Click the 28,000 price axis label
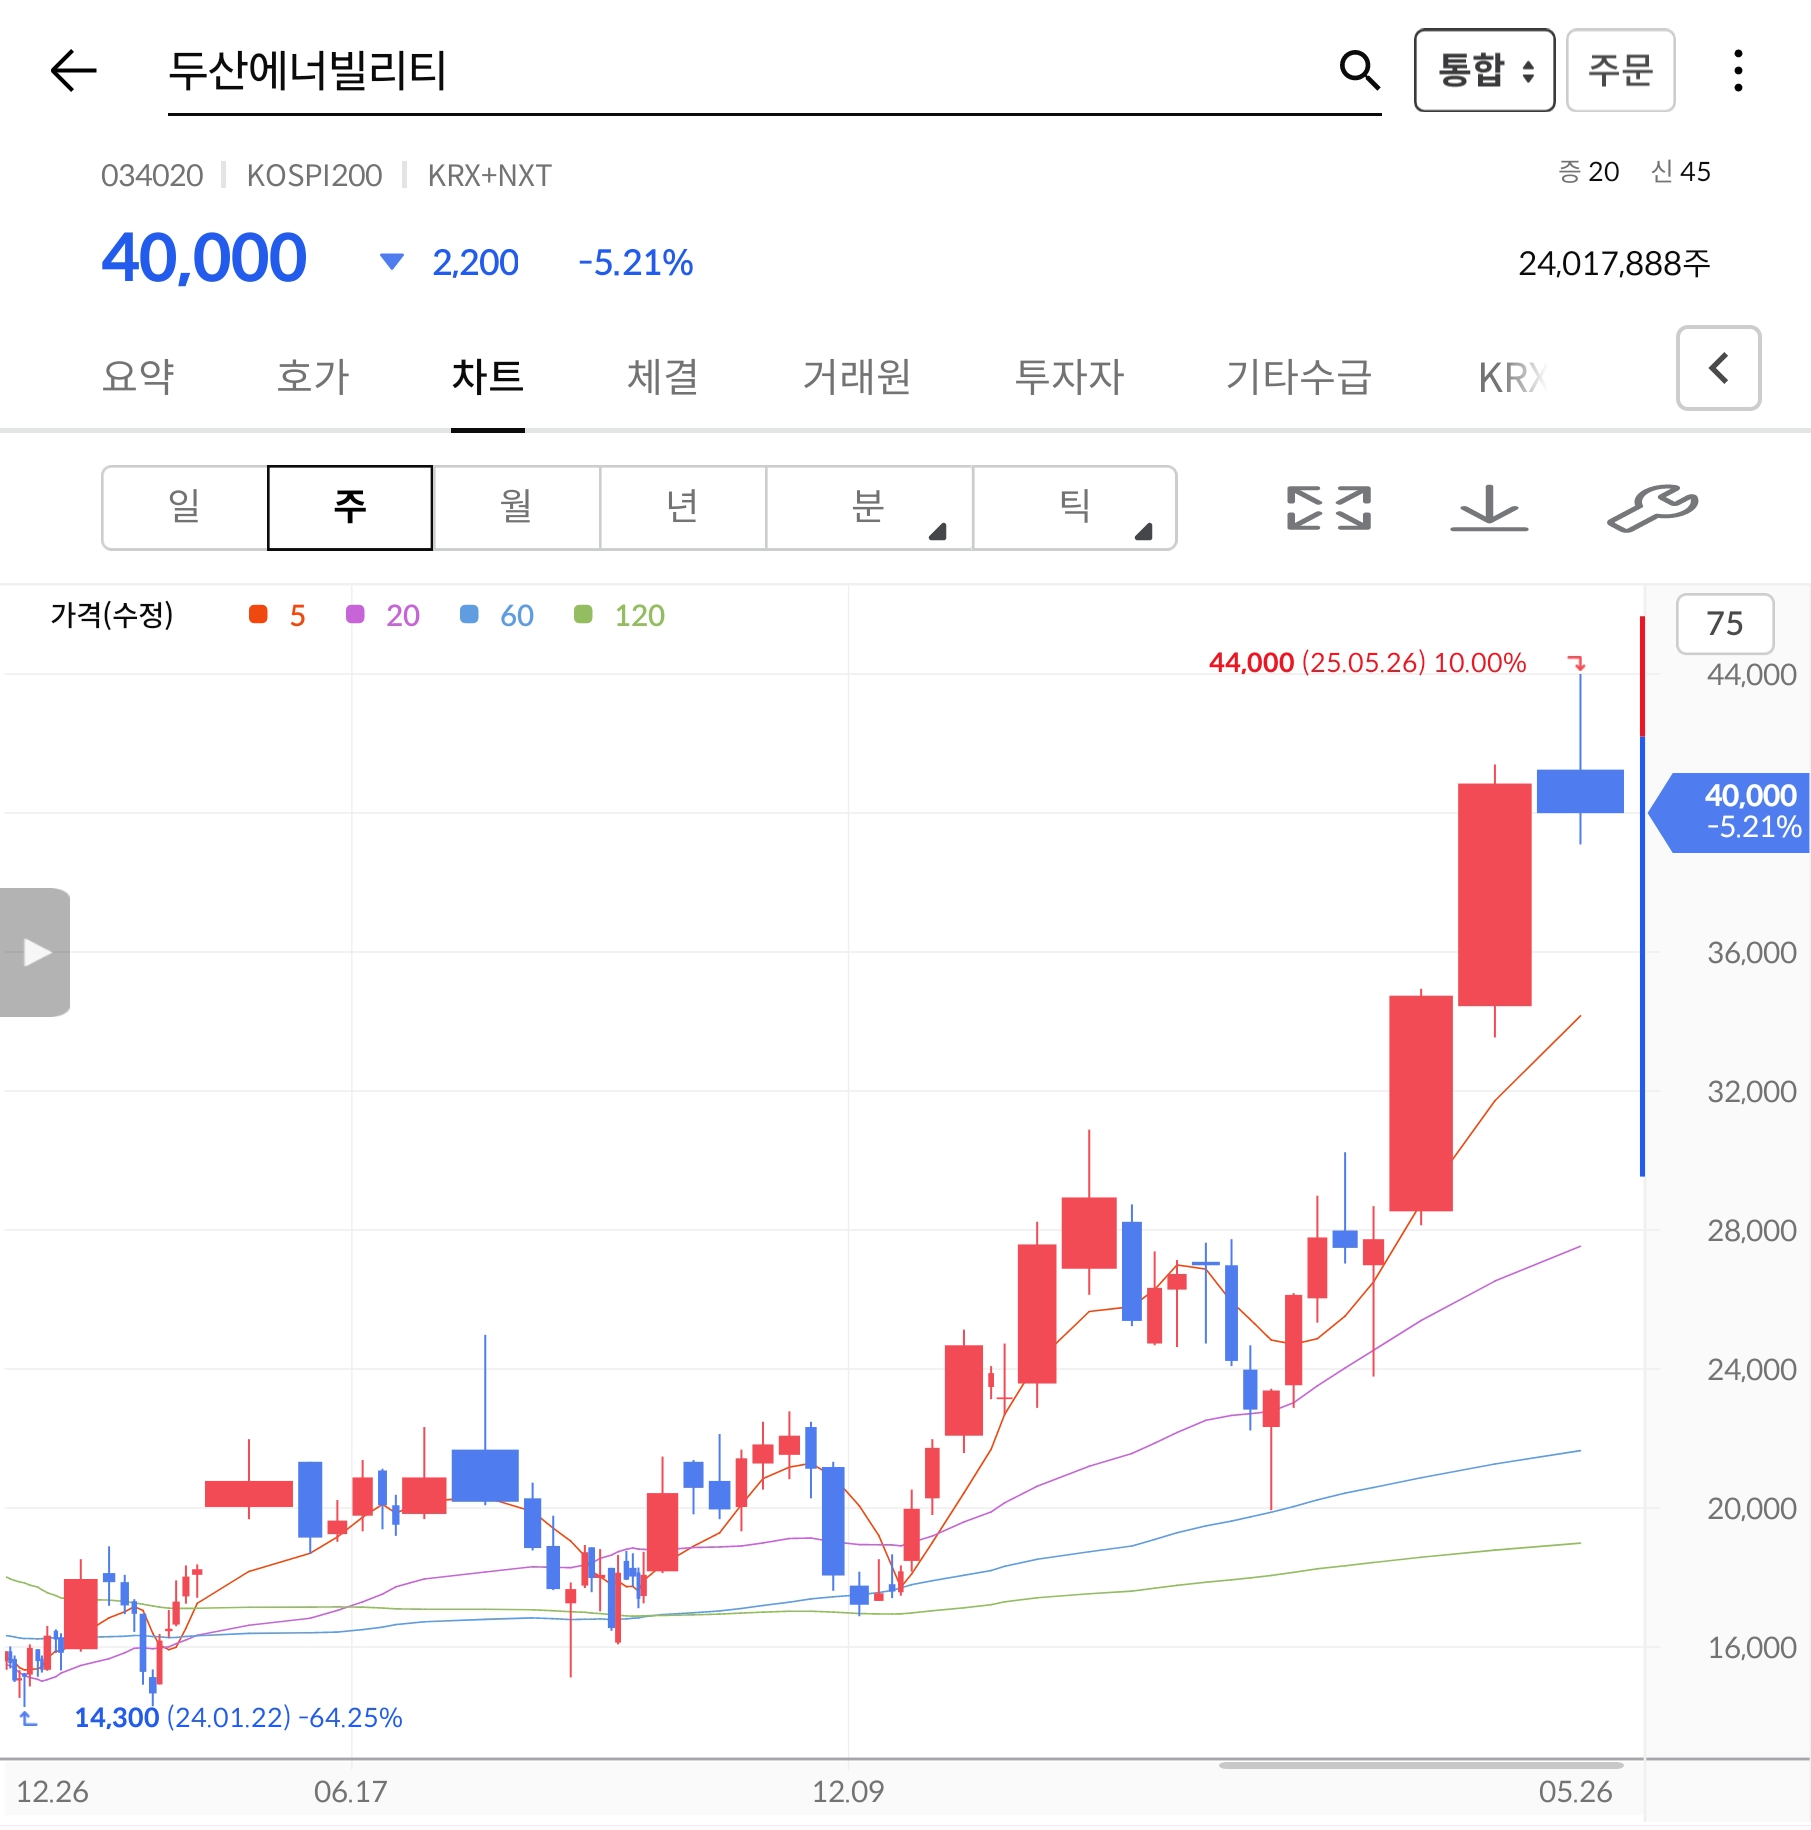The width and height of the screenshot is (1811, 1830). pyautogui.click(x=1751, y=1230)
